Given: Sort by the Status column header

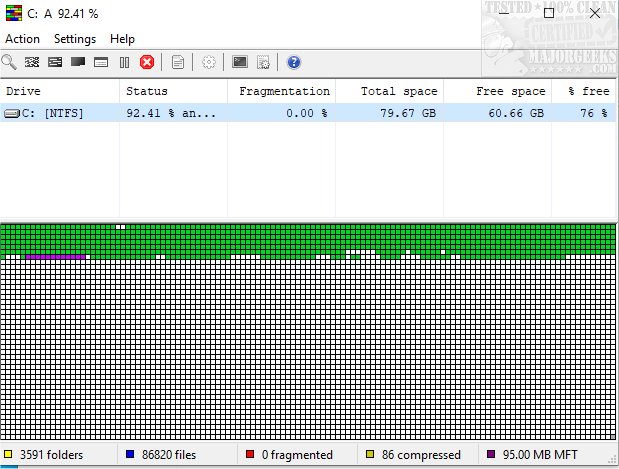Looking at the screenshot, I should point(173,91).
